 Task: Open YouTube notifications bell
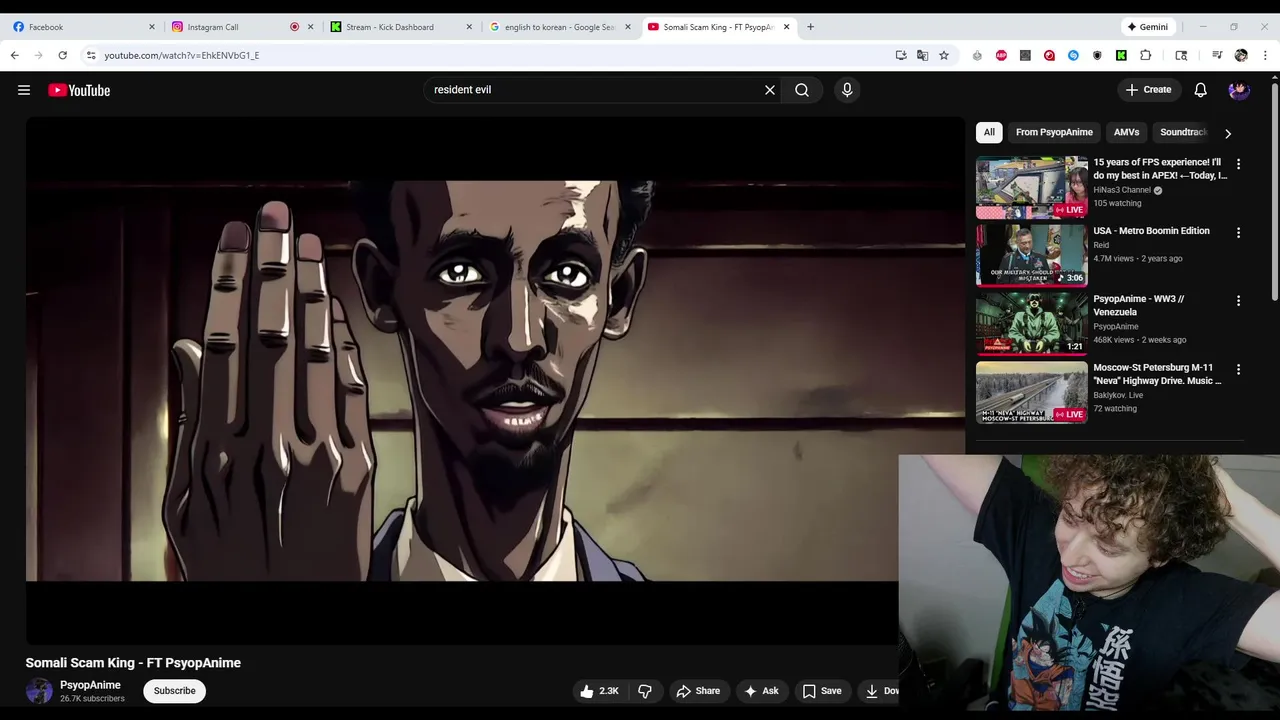[1201, 90]
